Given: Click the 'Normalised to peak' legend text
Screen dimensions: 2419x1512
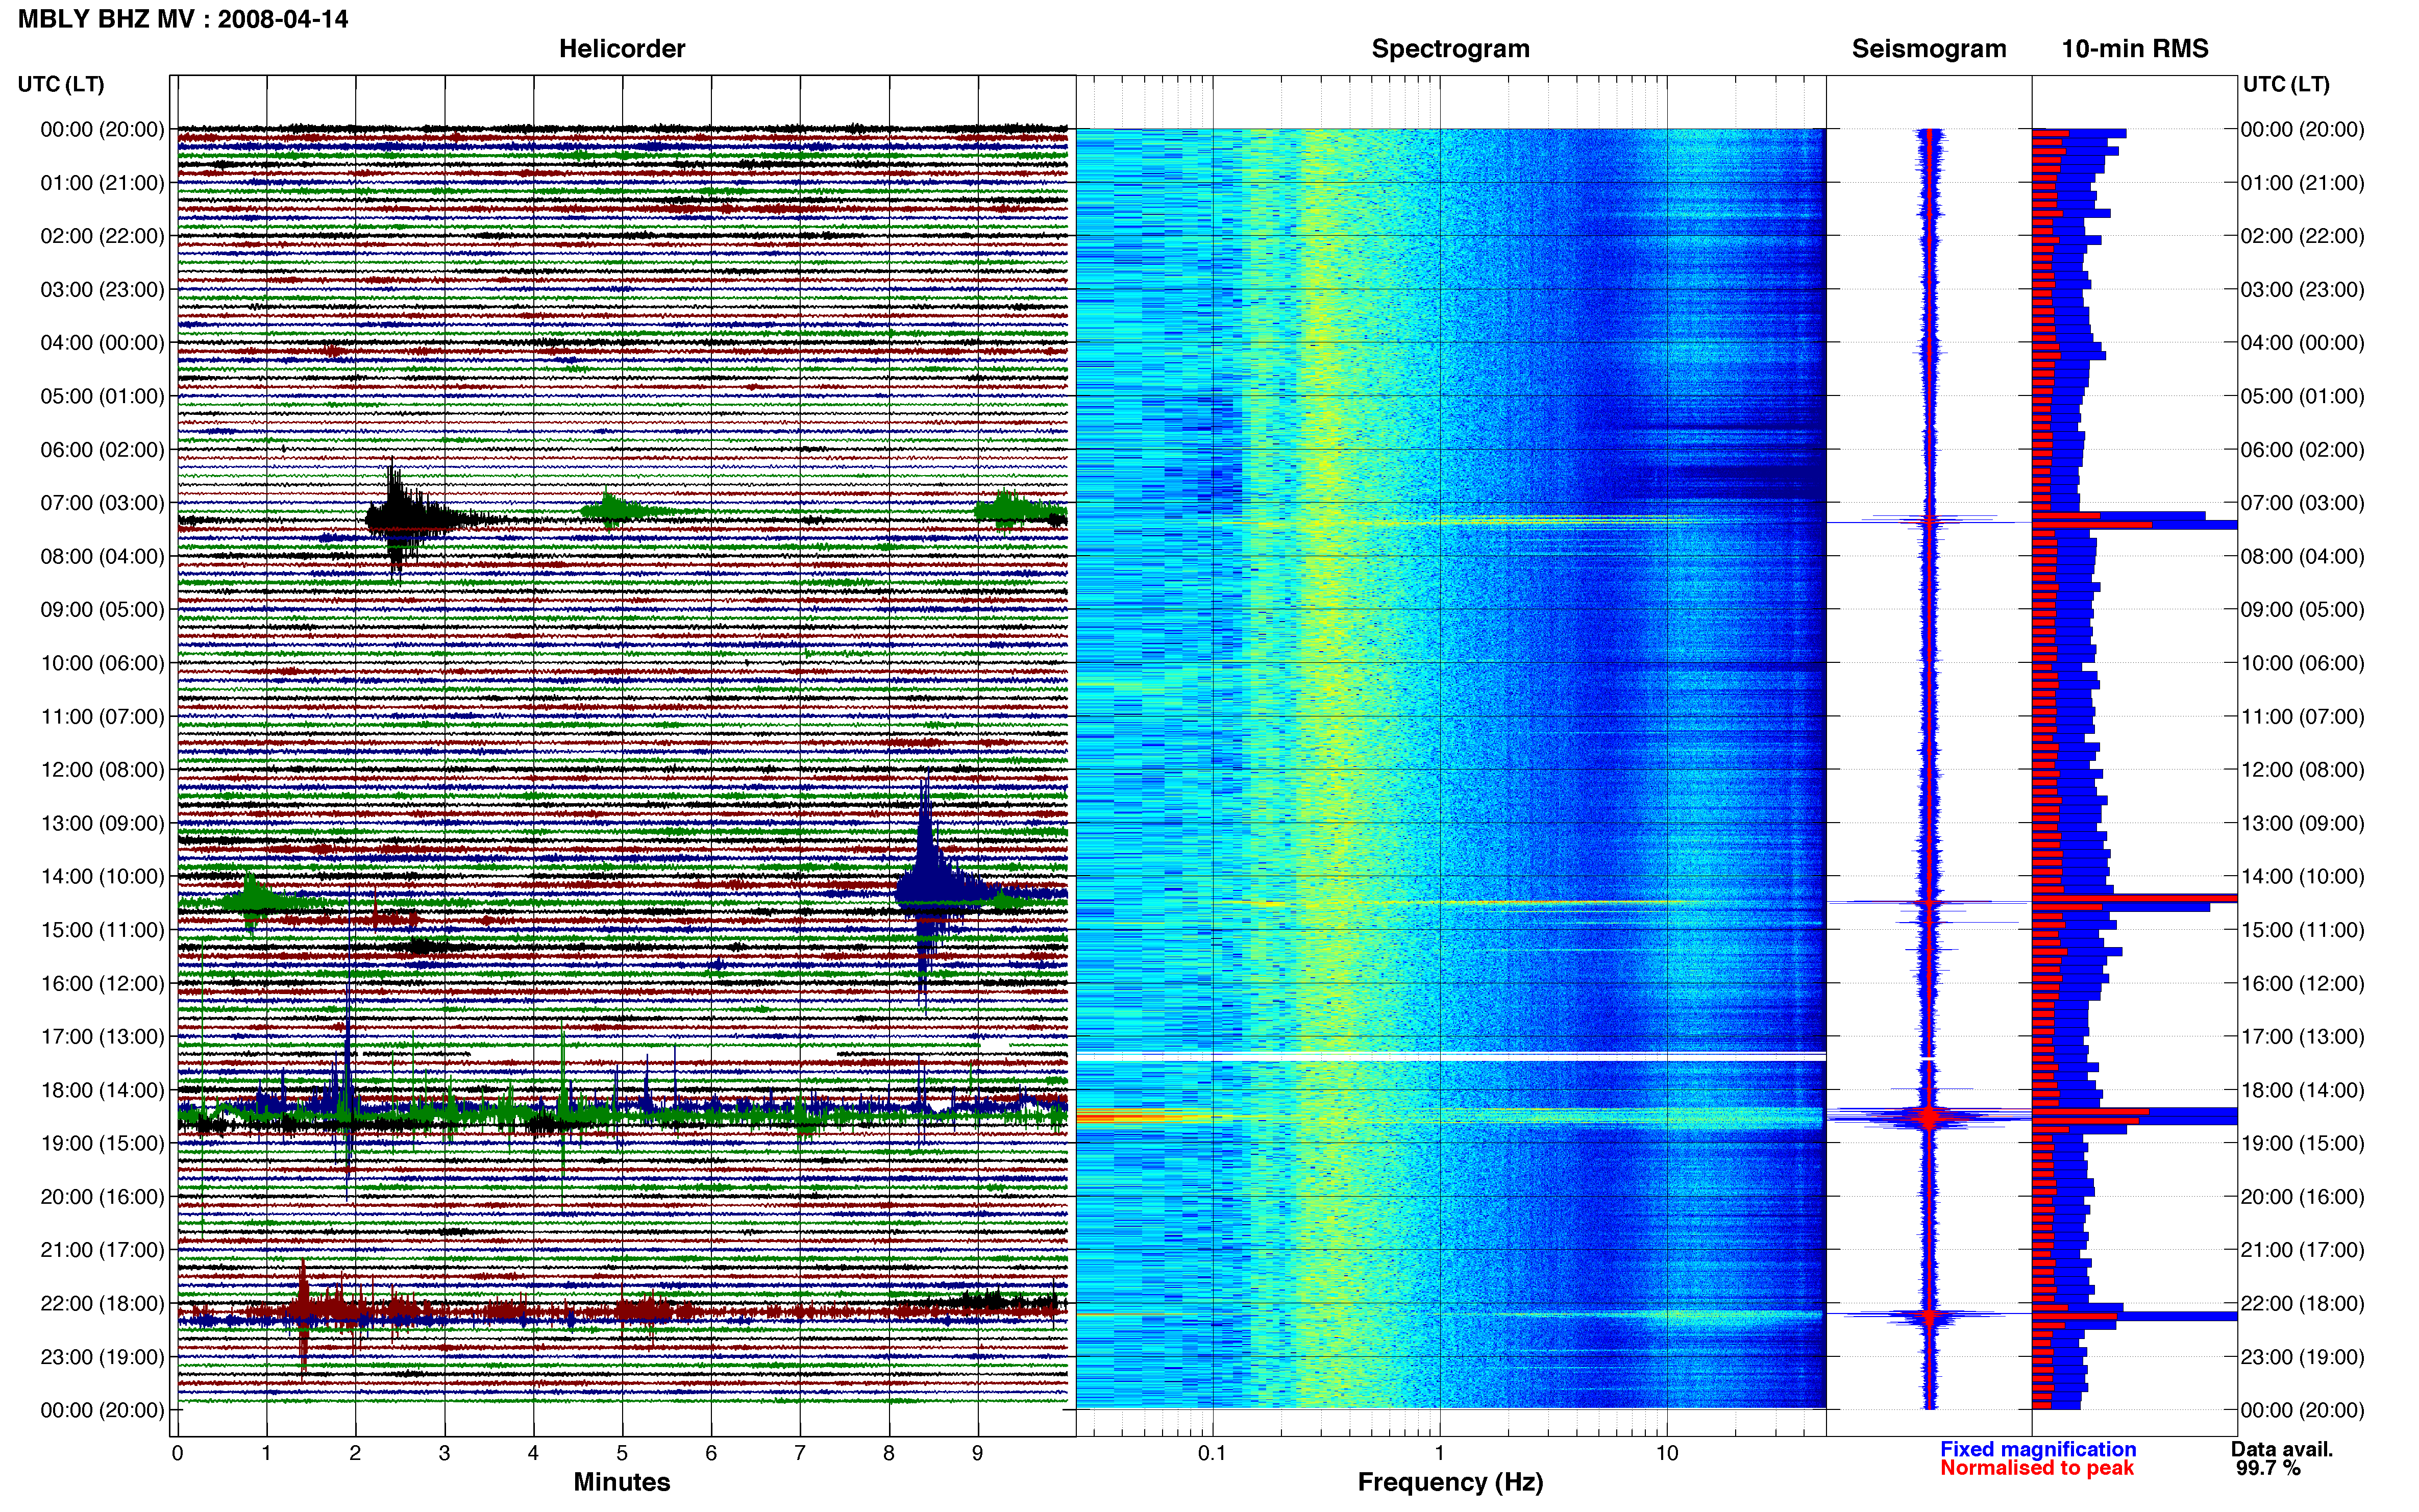Looking at the screenshot, I should click(x=2037, y=1468).
